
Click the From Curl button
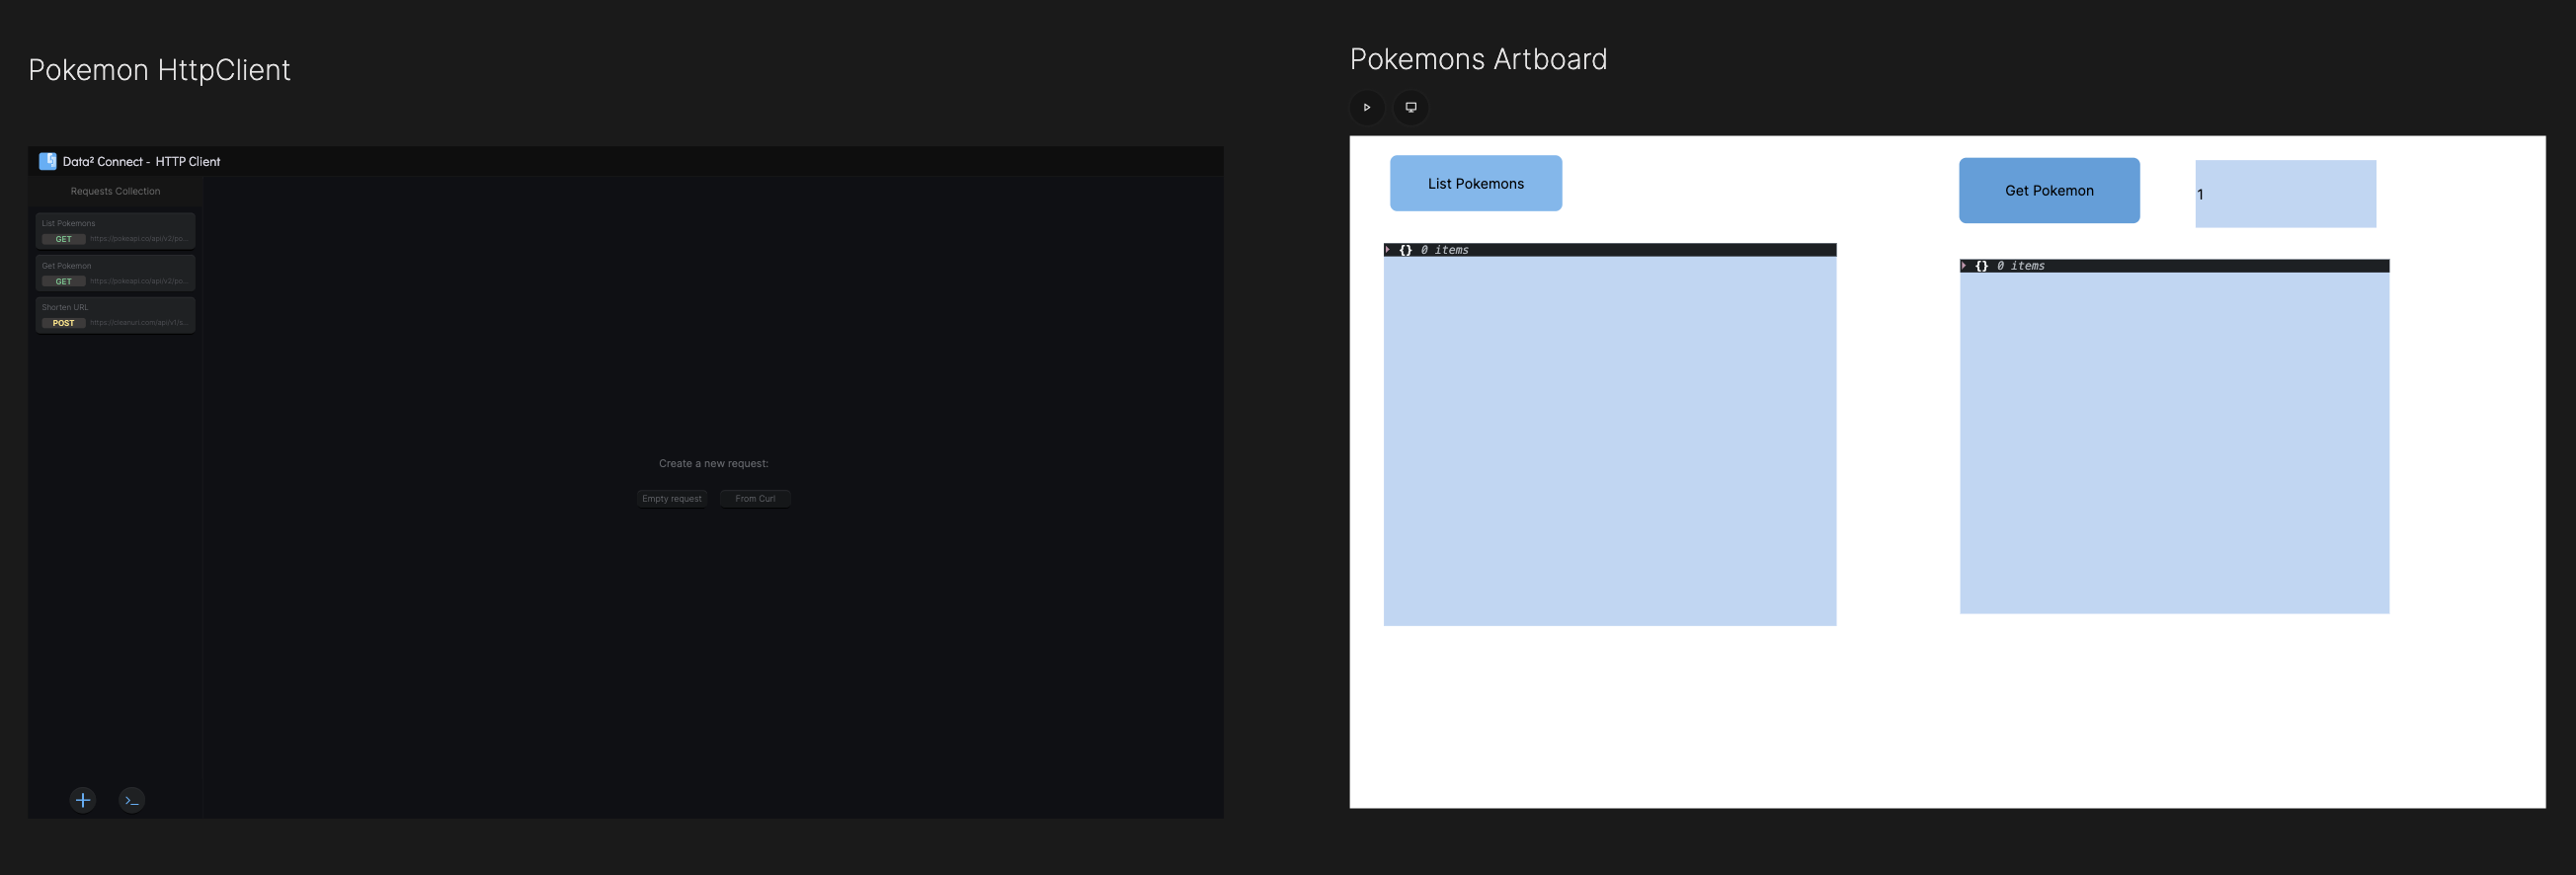tap(755, 498)
